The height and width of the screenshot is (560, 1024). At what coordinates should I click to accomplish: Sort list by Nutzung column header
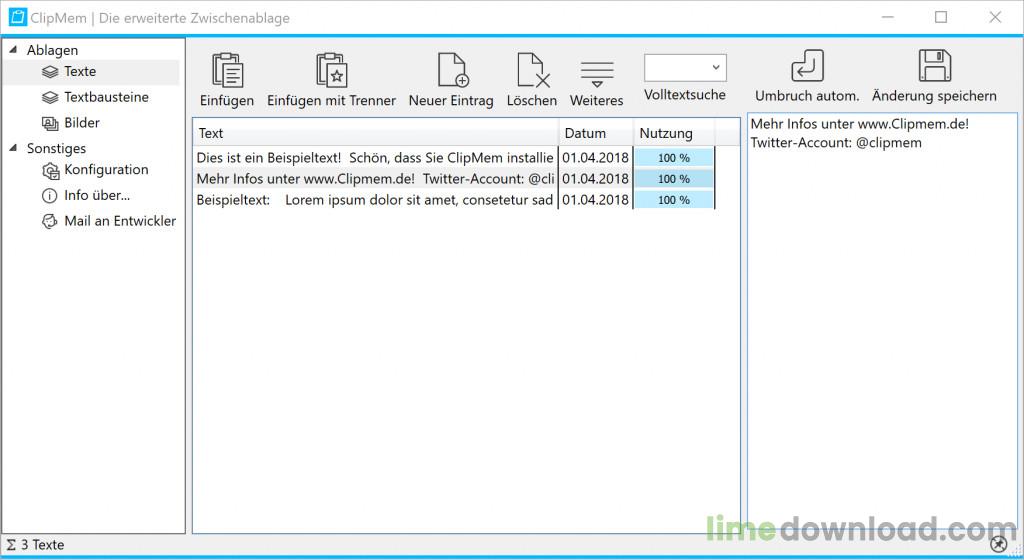[x=666, y=133]
